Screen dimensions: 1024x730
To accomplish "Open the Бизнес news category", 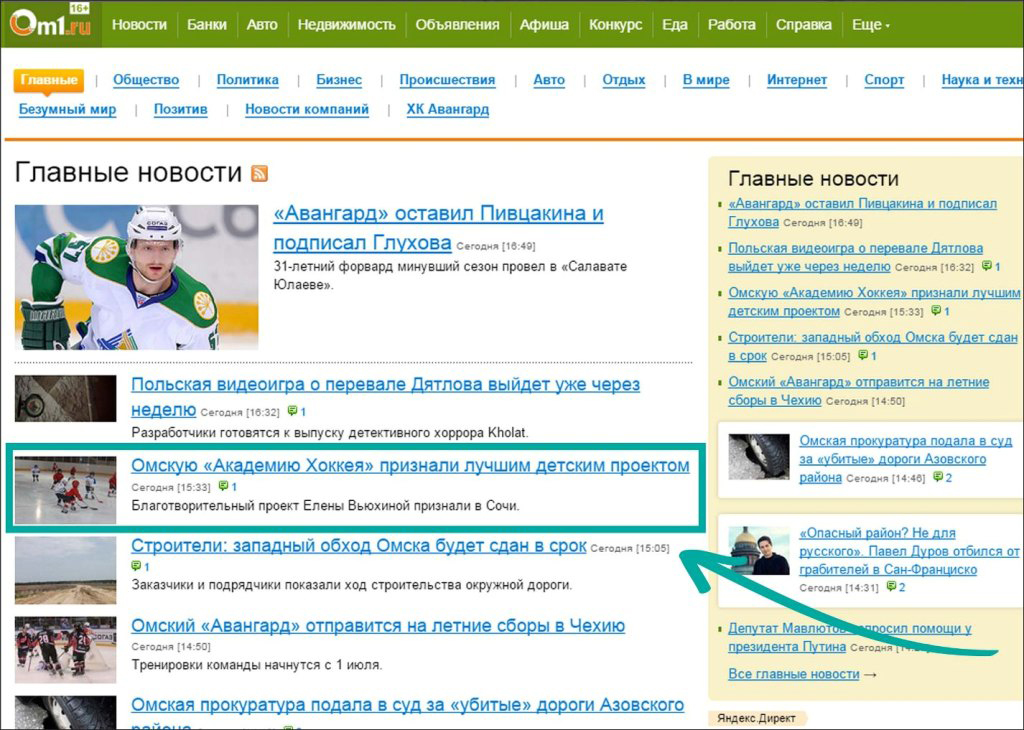I will 339,80.
